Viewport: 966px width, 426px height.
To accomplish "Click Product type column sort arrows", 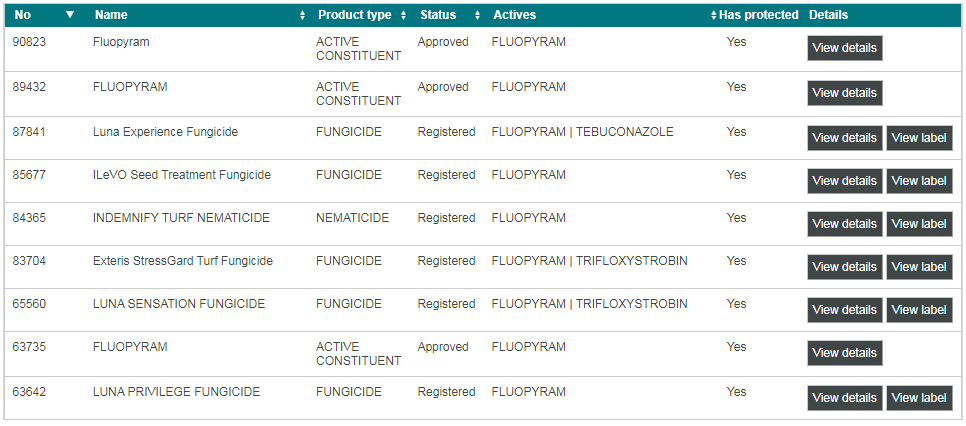I will (x=403, y=16).
